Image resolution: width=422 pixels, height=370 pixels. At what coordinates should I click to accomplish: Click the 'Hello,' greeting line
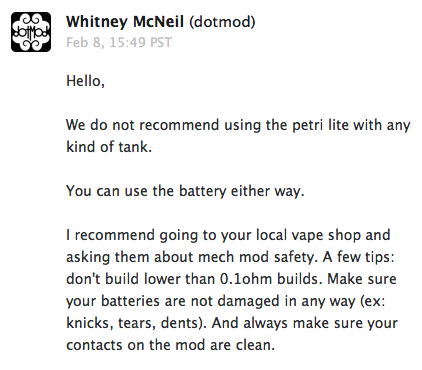coord(85,81)
